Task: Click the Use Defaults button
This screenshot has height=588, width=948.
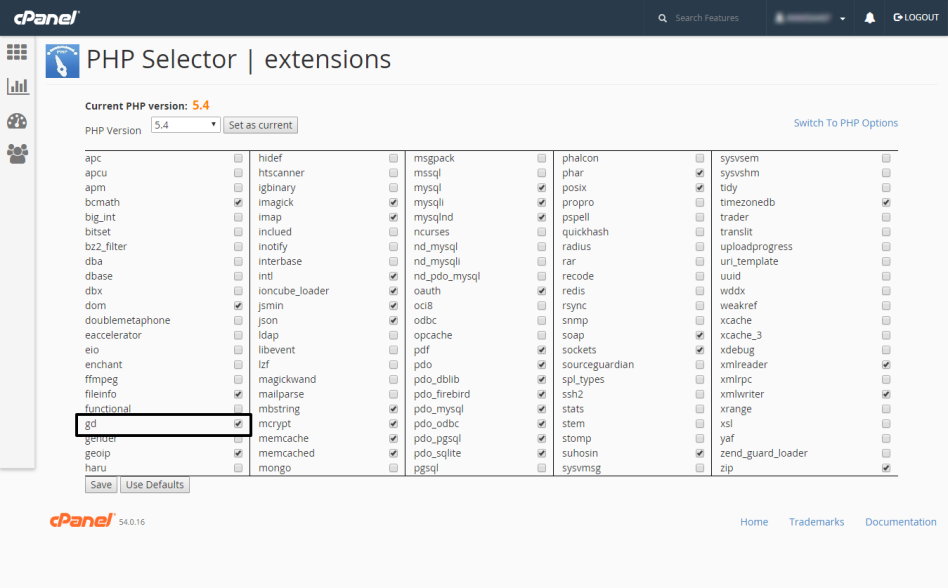Action: click(x=155, y=485)
